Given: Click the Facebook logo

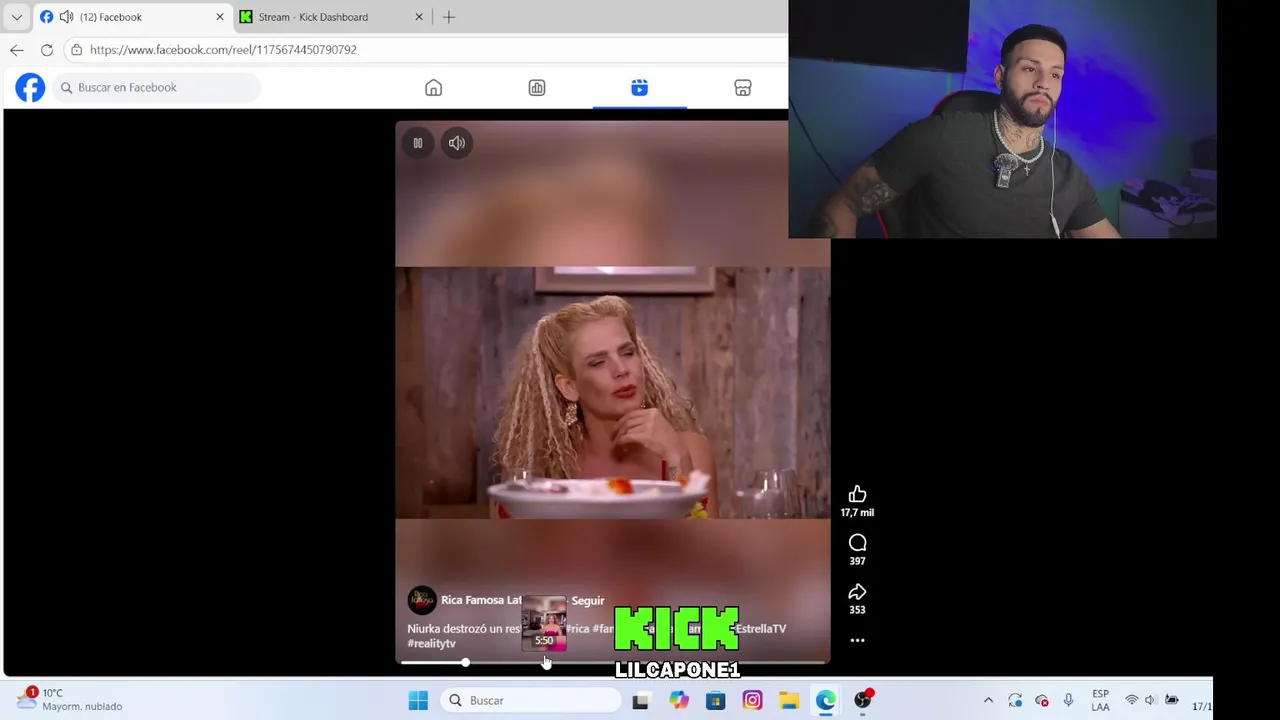Looking at the screenshot, I should pyautogui.click(x=30, y=87).
